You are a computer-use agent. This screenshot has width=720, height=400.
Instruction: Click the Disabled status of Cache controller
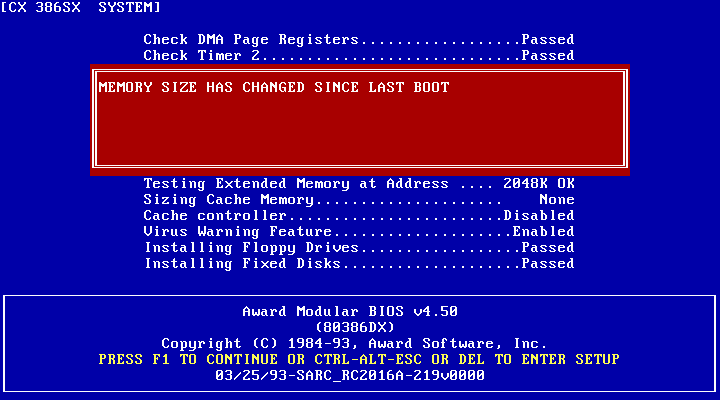click(x=538, y=216)
